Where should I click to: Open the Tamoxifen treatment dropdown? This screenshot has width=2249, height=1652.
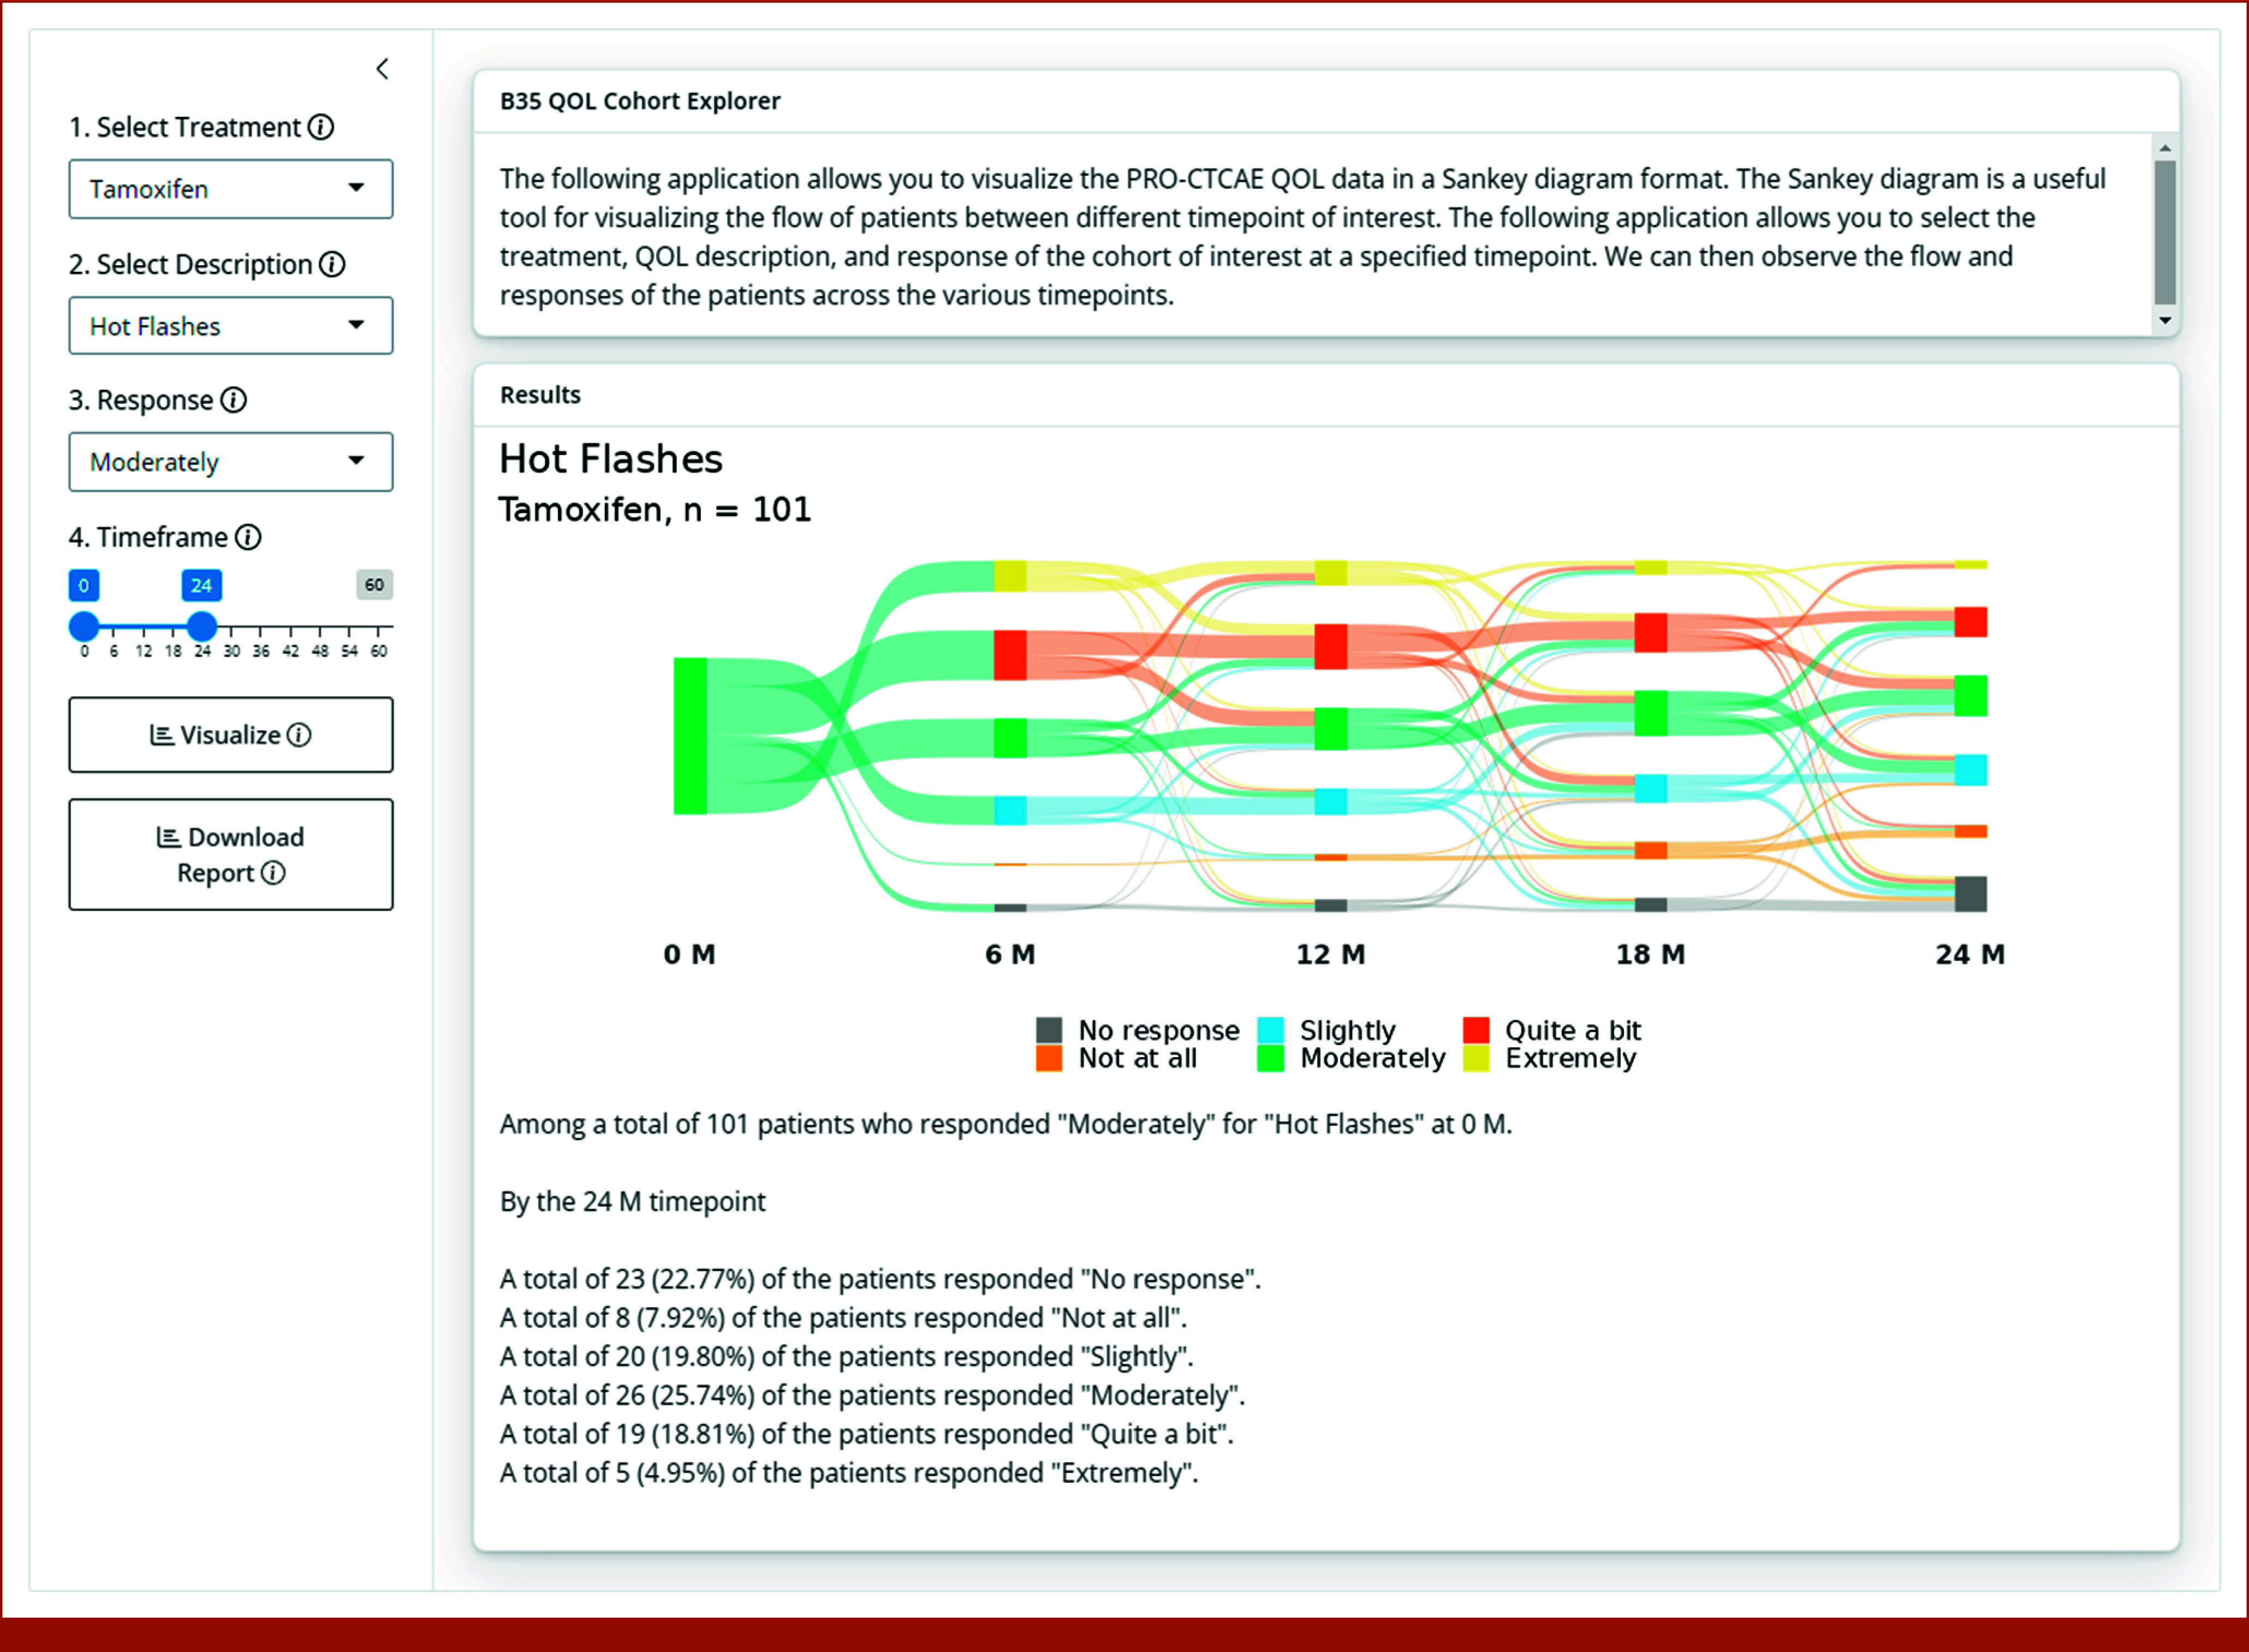point(231,189)
